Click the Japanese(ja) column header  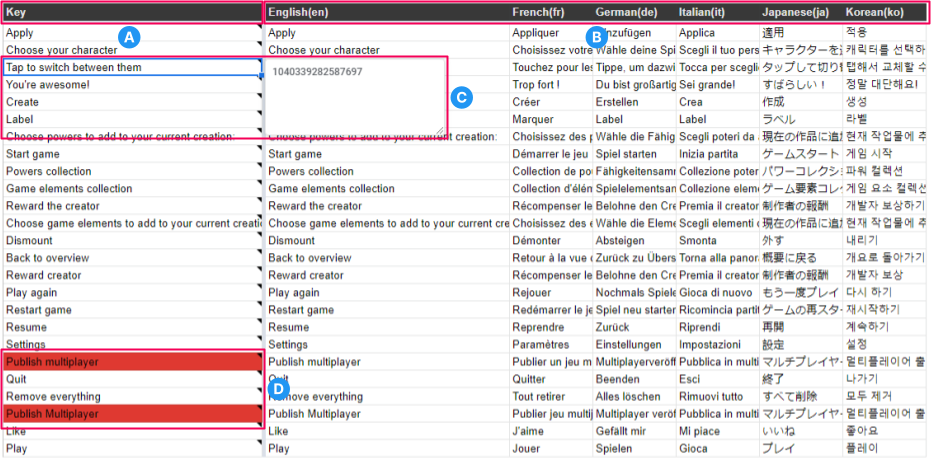click(x=799, y=12)
